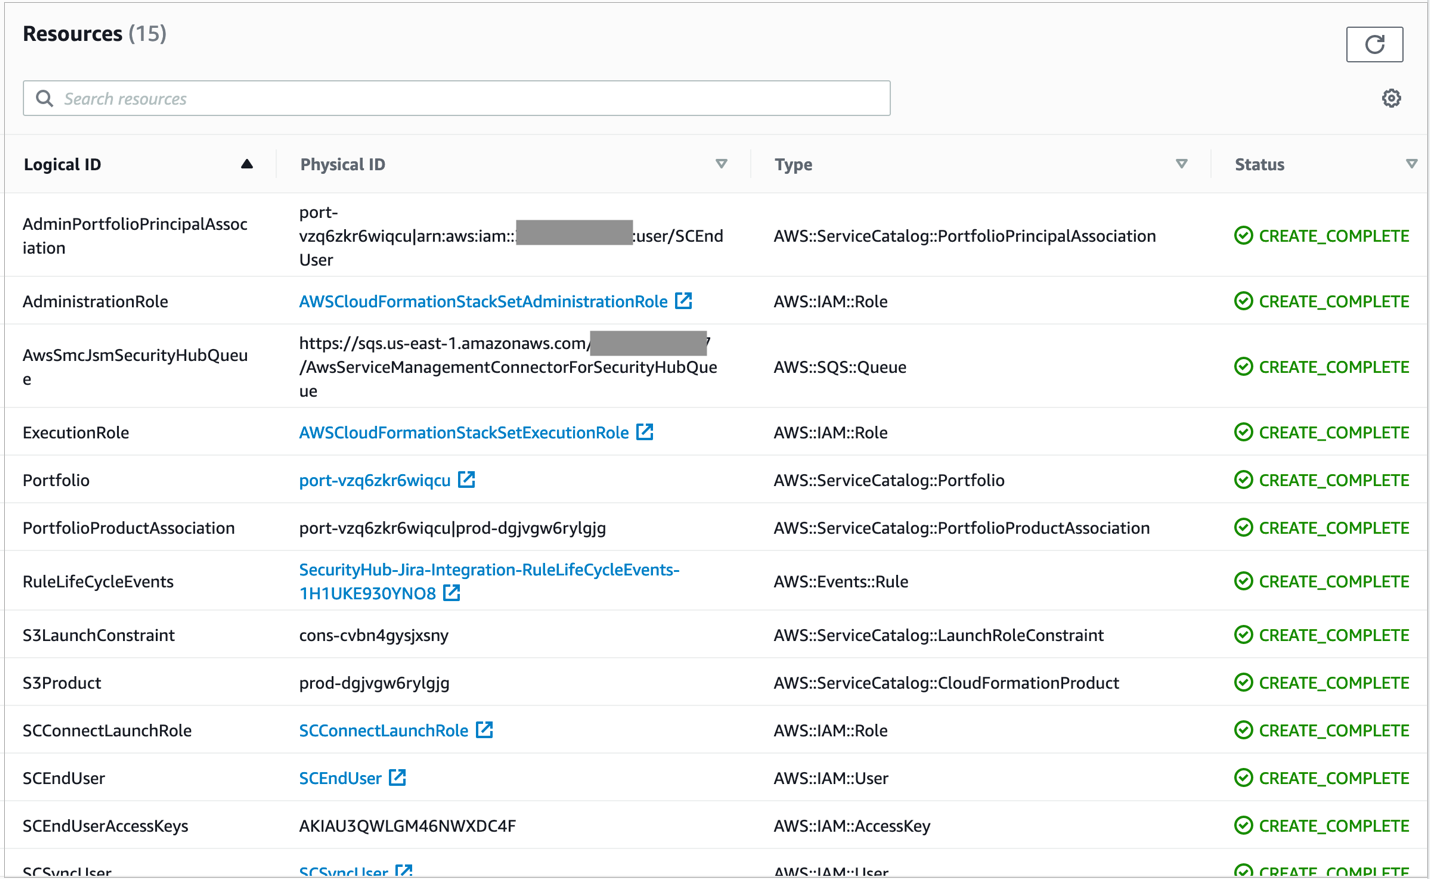The height and width of the screenshot is (879, 1430).
Task: Click the refresh icon to reload resources
Action: tap(1374, 44)
